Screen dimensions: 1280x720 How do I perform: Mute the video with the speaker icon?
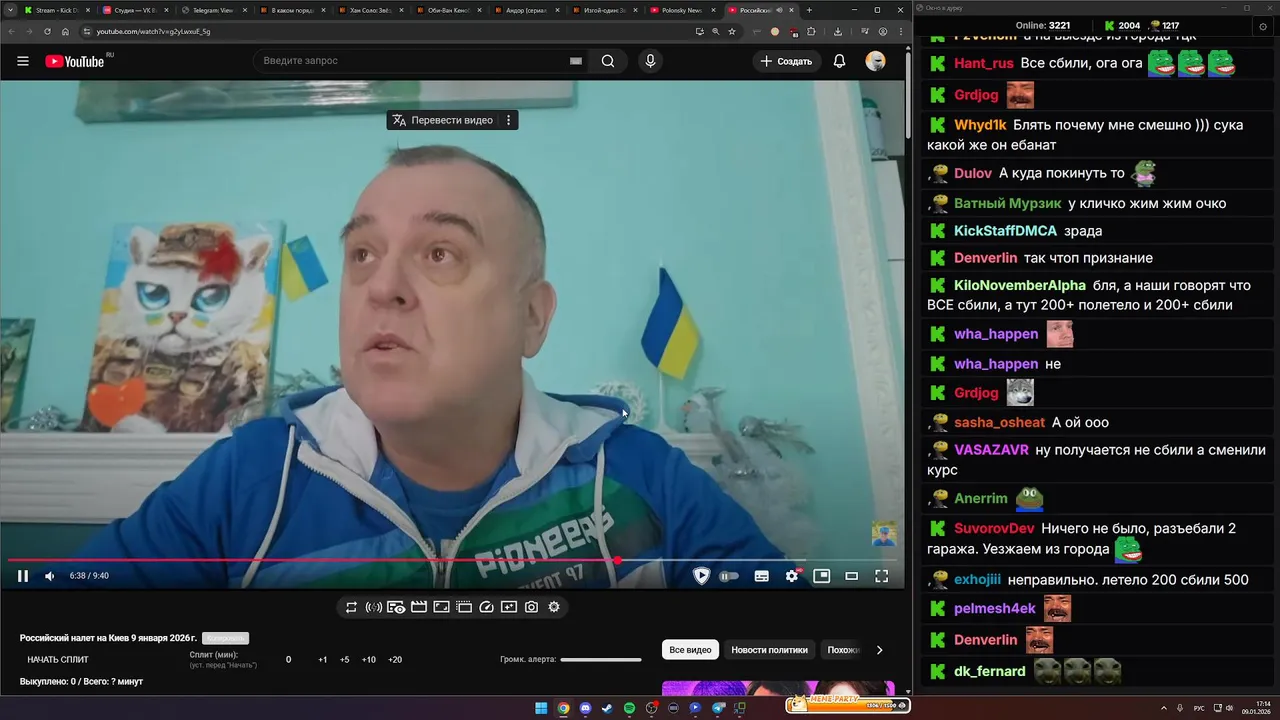click(x=50, y=576)
